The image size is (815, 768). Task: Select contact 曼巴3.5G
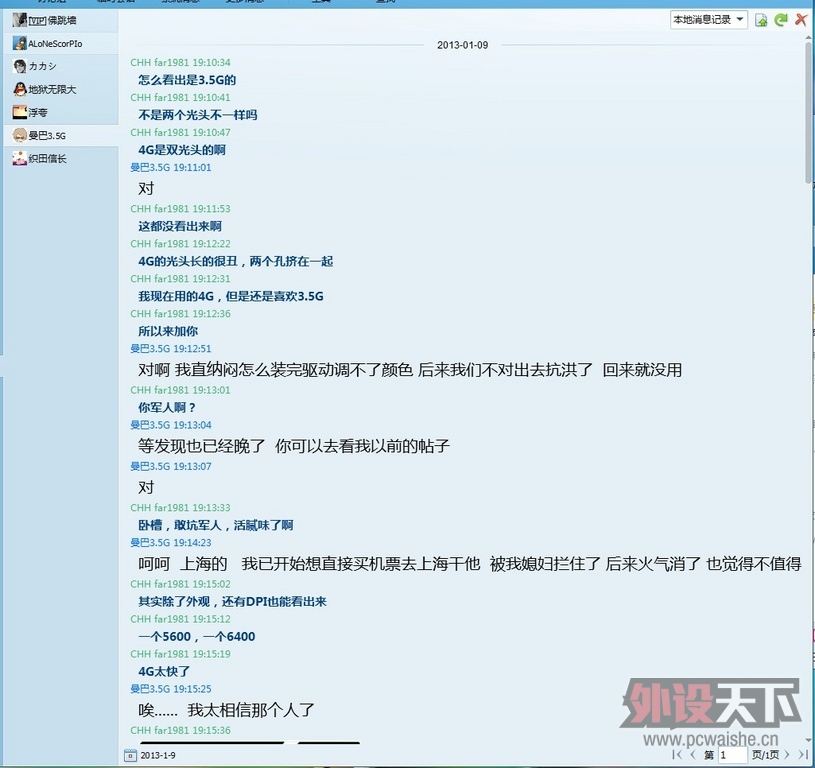61,136
